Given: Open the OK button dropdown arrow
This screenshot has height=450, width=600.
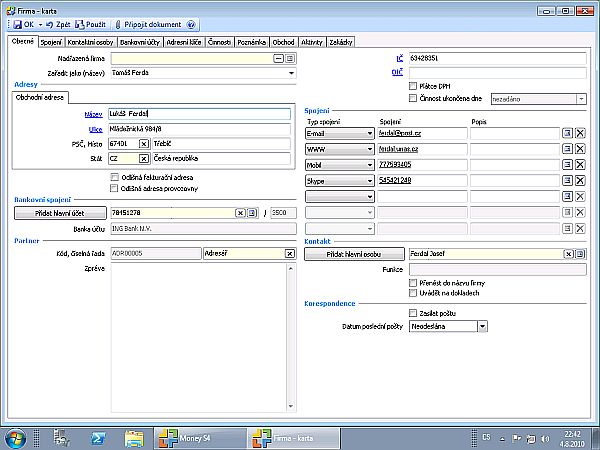Looking at the screenshot, I should (x=40, y=25).
